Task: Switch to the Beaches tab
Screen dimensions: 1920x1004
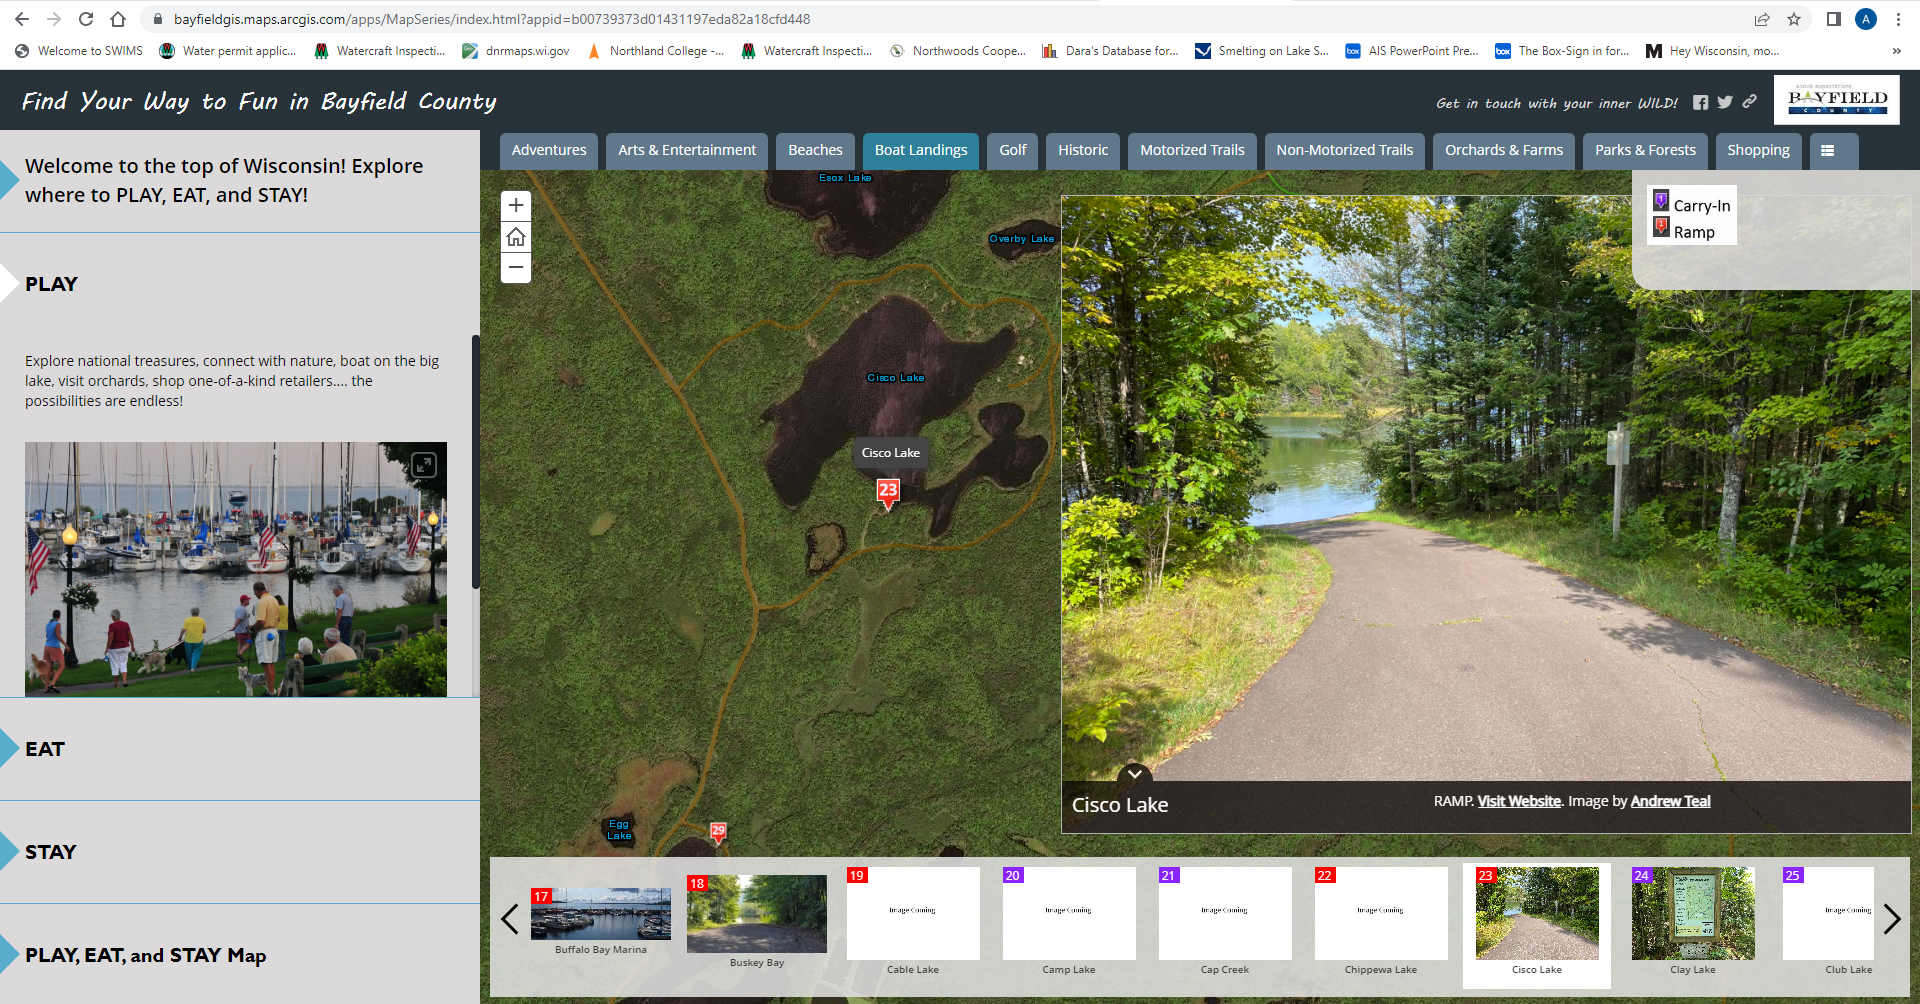Action: (x=815, y=151)
